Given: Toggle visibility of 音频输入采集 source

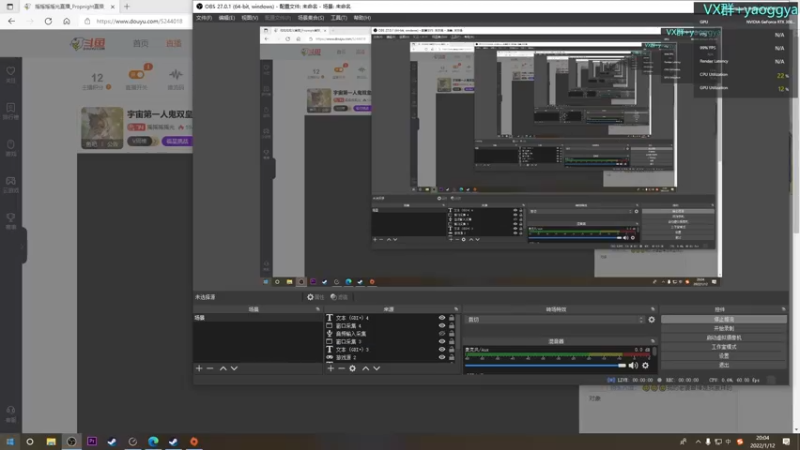Looking at the screenshot, I should [442, 334].
